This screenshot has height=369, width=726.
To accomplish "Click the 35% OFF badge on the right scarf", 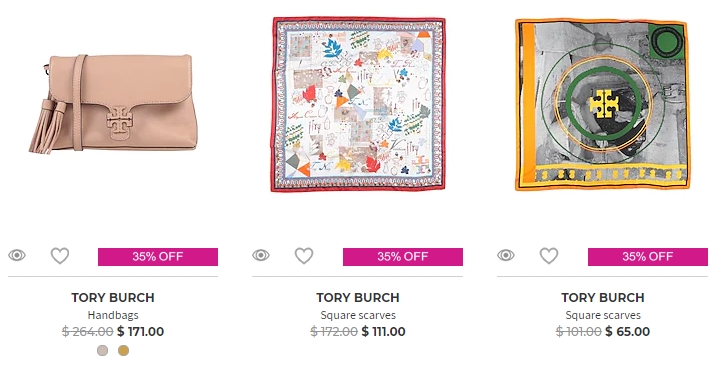I will (648, 256).
